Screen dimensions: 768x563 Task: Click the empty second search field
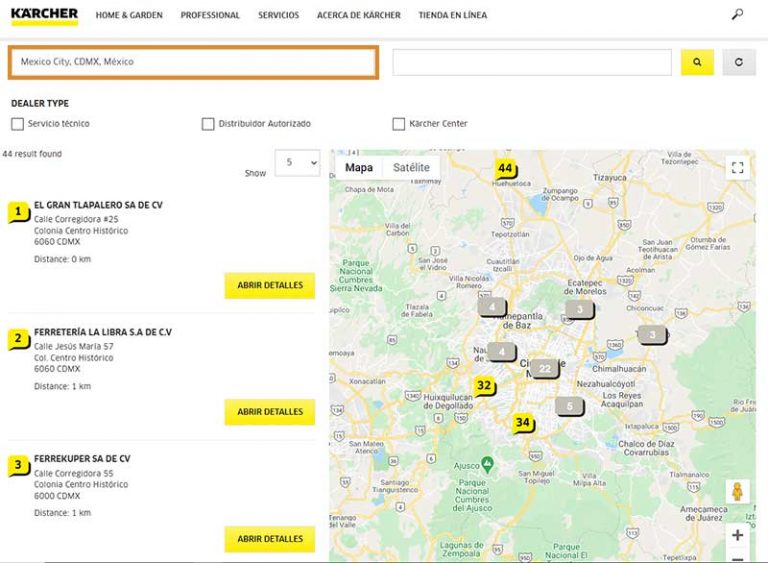tap(532, 62)
